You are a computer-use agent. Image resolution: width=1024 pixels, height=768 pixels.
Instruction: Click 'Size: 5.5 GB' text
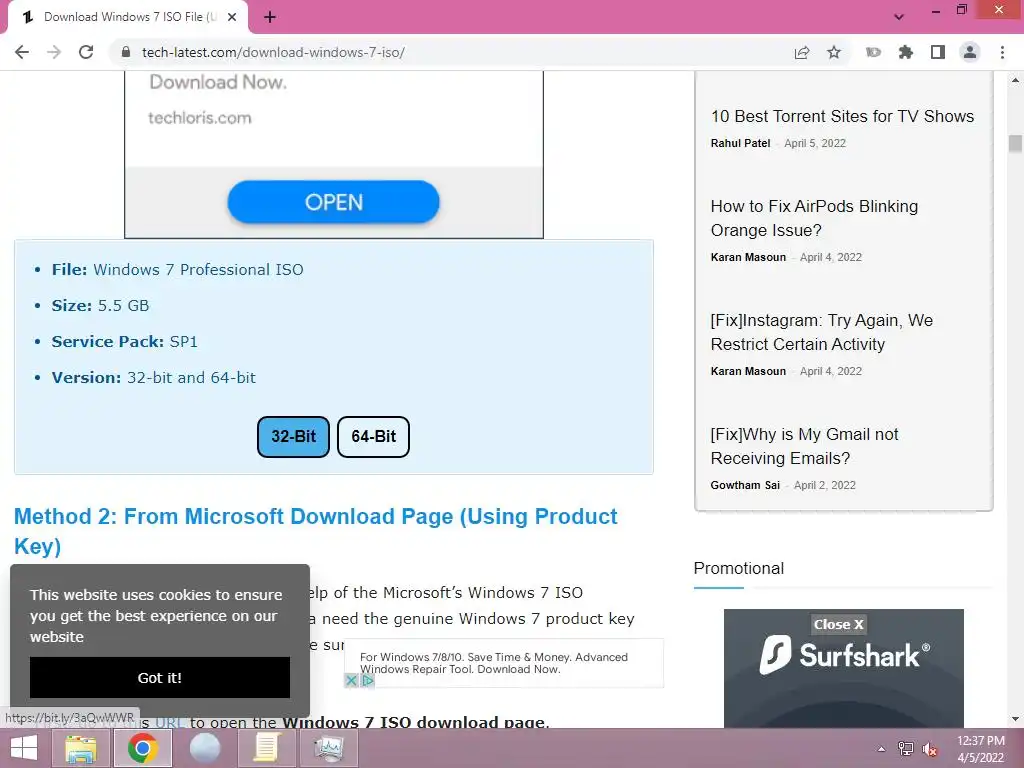100,306
